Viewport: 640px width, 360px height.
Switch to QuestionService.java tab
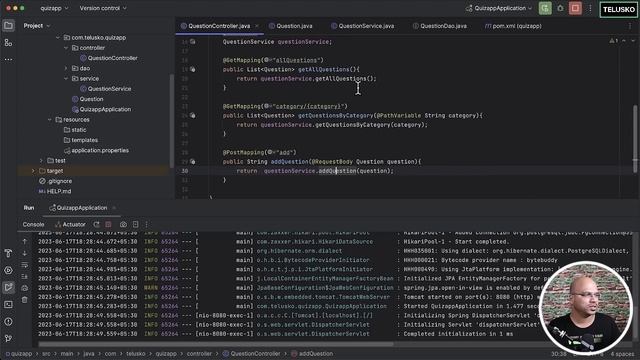362,26
